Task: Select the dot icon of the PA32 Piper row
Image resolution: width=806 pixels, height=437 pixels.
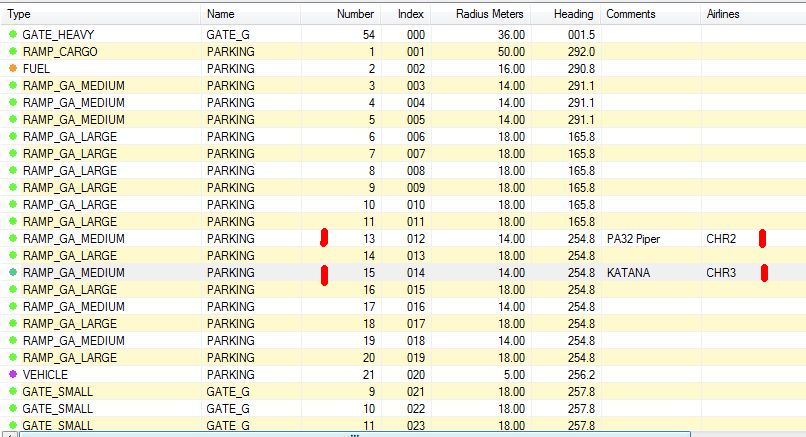Action: pyautogui.click(x=13, y=238)
